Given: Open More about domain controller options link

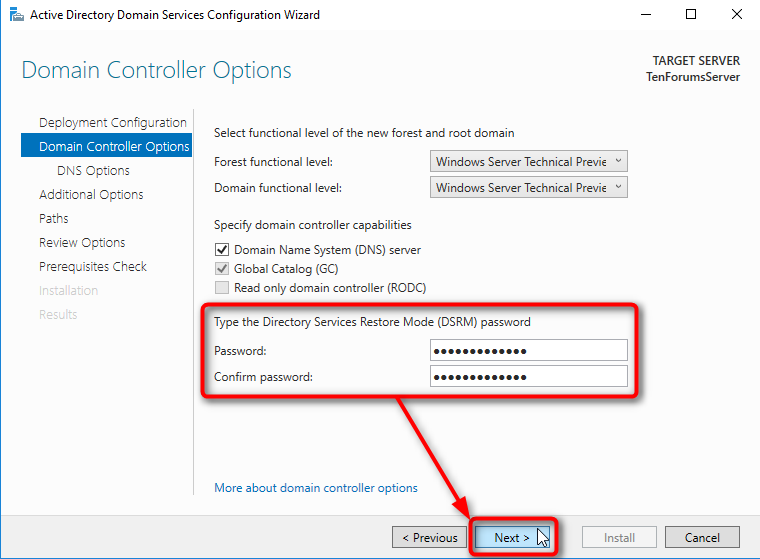Looking at the screenshot, I should click(x=316, y=488).
